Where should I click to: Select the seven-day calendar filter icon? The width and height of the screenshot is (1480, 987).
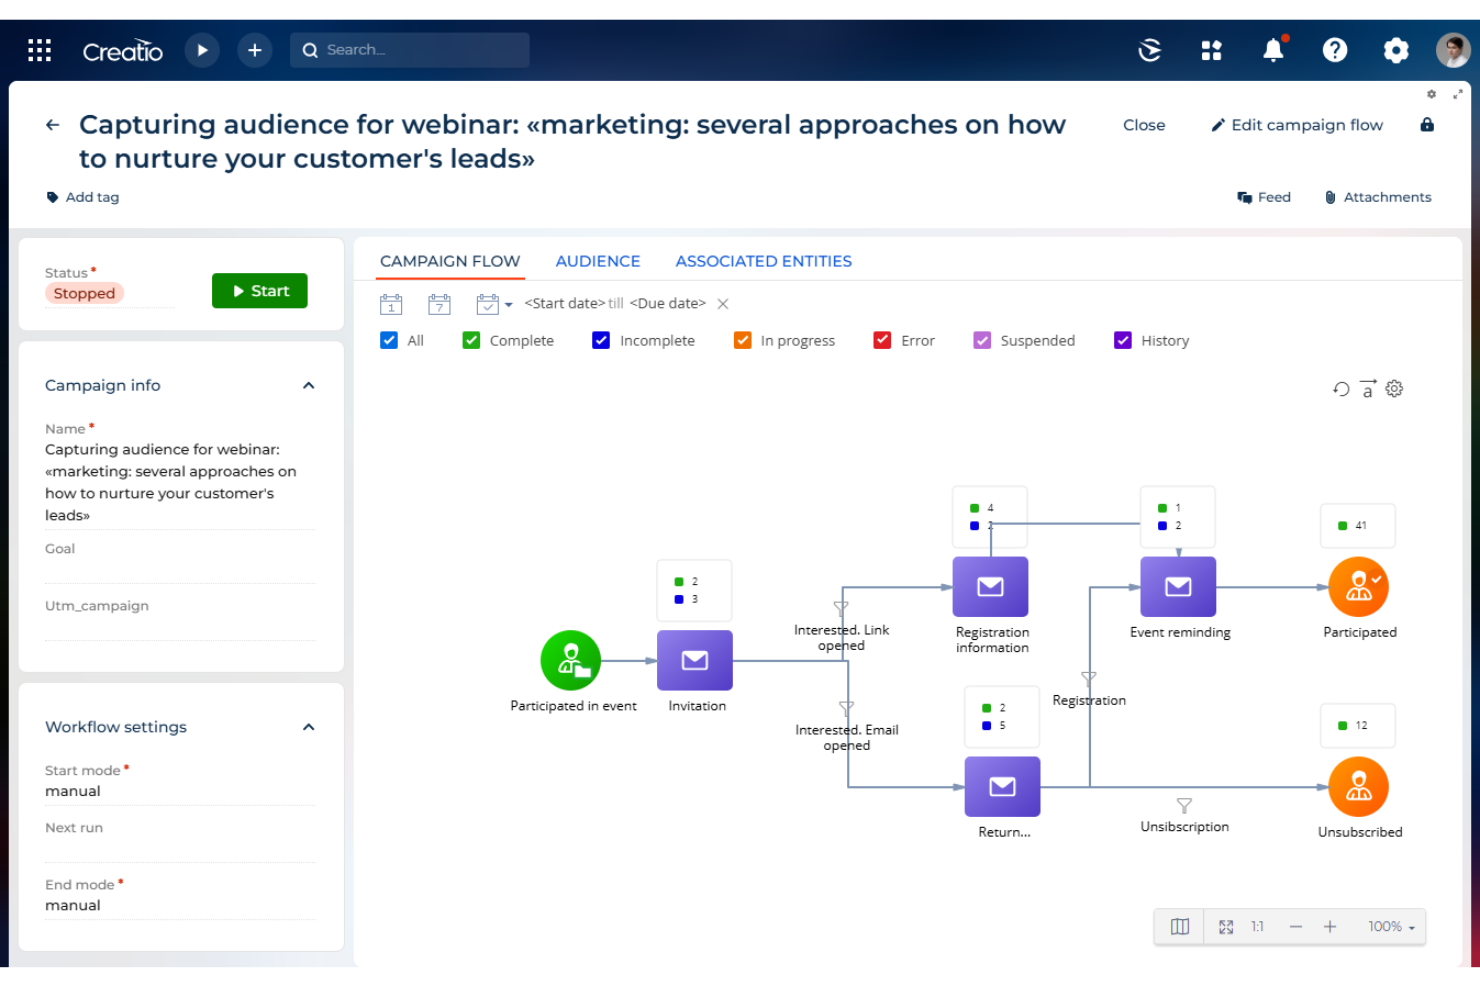point(439,303)
